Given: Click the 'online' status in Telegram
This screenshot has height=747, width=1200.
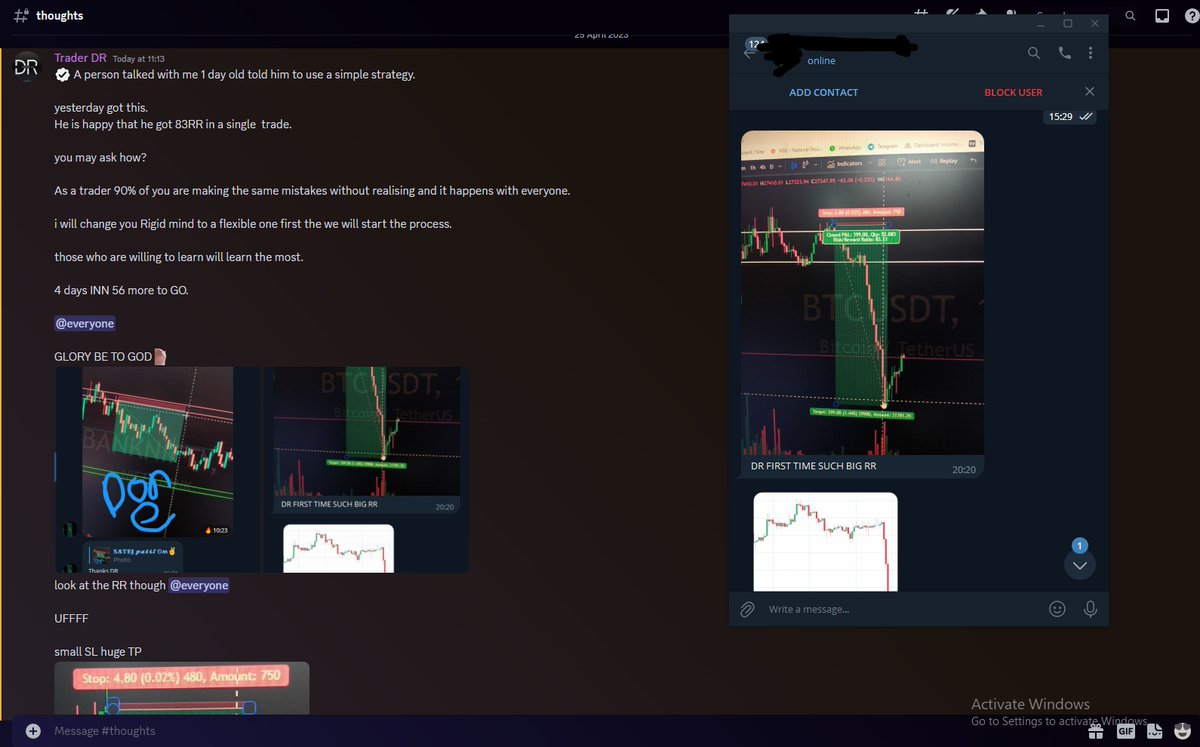Looking at the screenshot, I should (821, 61).
